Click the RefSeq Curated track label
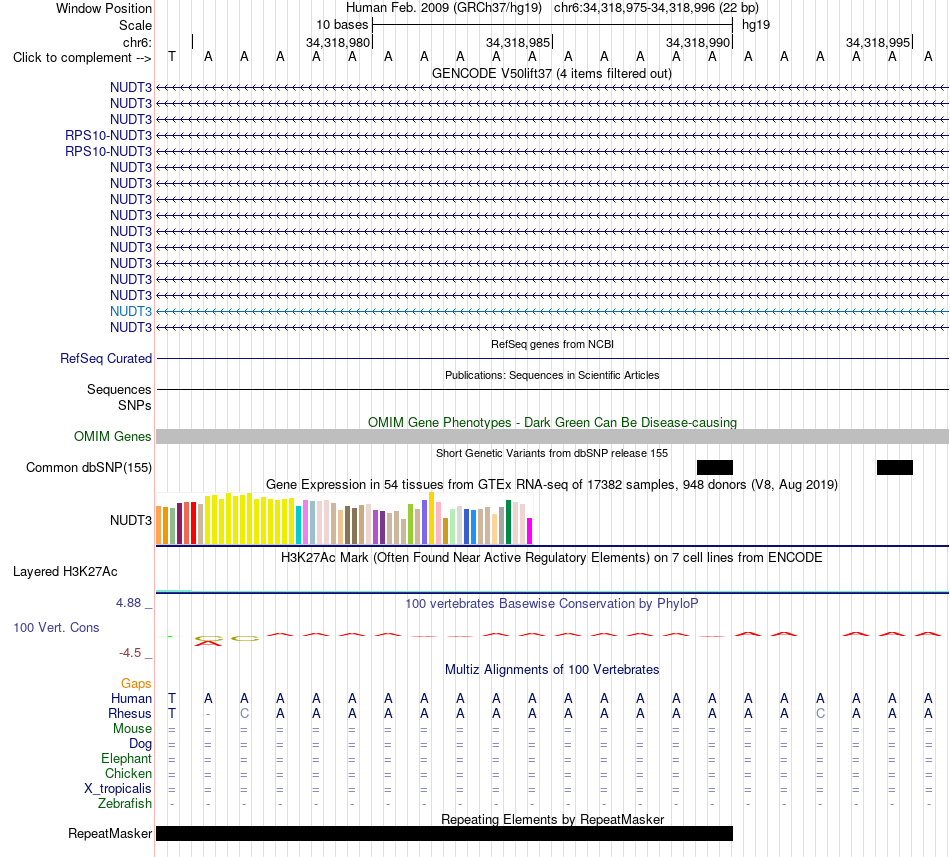This screenshot has height=857, width=950. (x=105, y=359)
